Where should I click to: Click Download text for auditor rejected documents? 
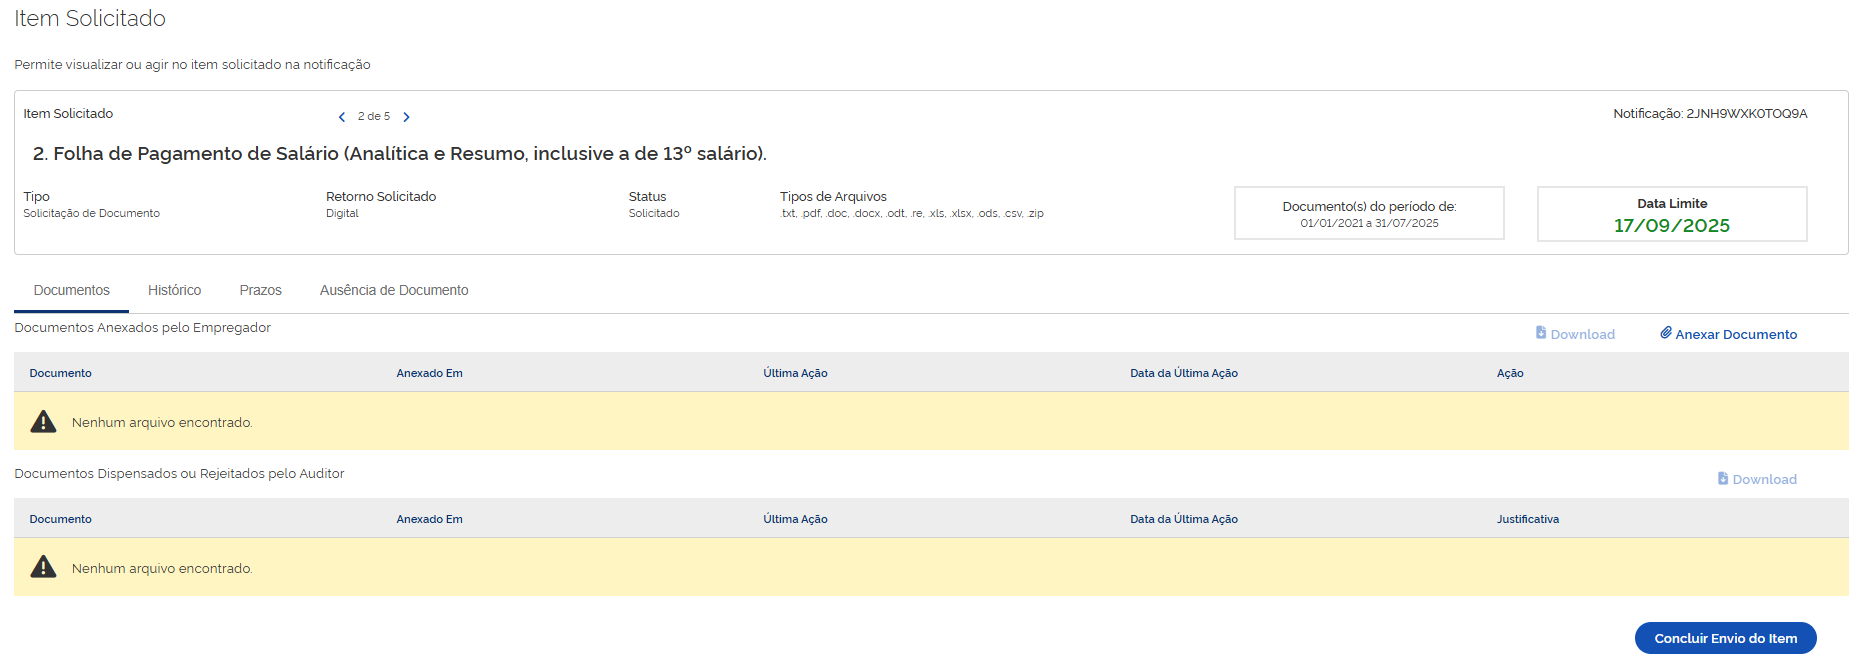(x=1765, y=480)
